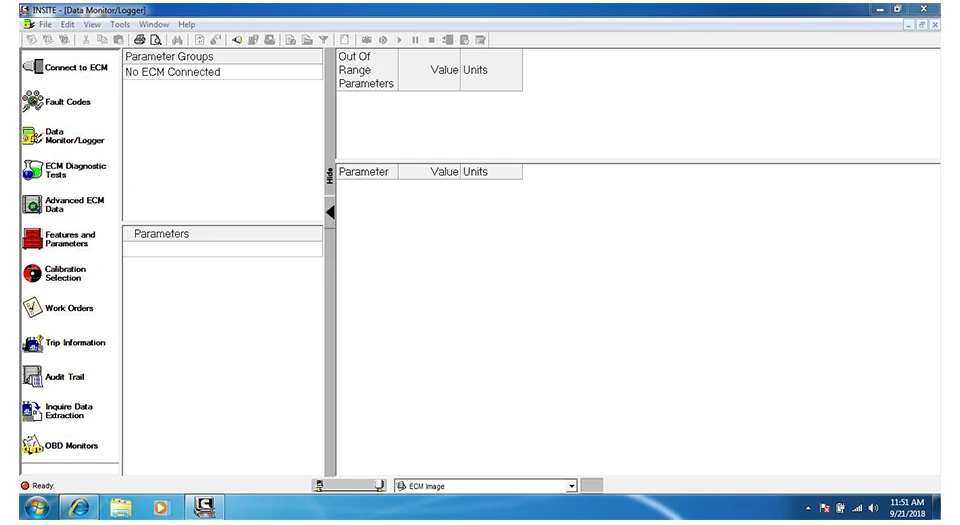The image size is (960, 525).
Task: Open the View menu
Action: tap(92, 24)
